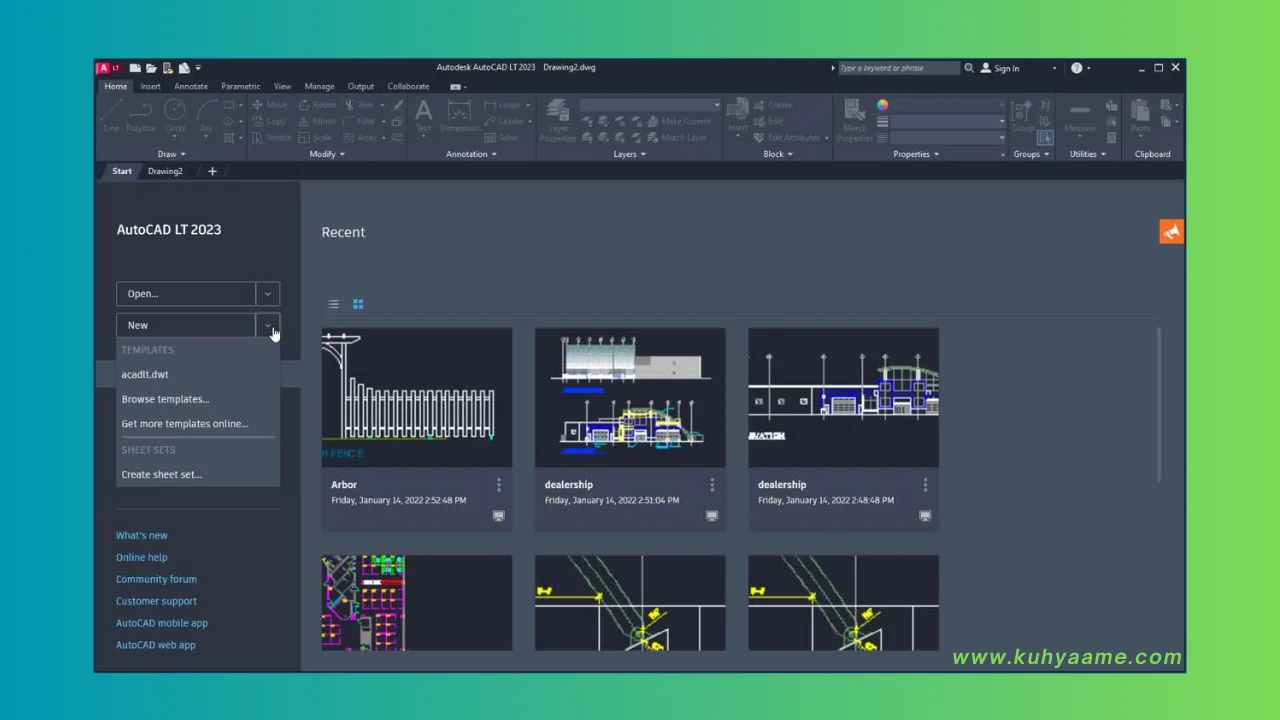Click the Copy tool in Modify panel
Viewport: 1280px width, 720px height.
(269, 121)
